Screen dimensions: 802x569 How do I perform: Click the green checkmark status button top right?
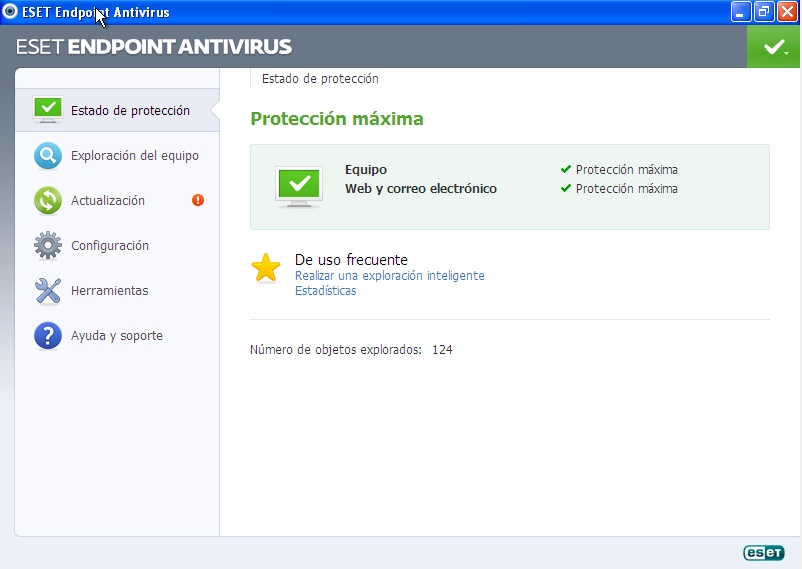coord(773,47)
